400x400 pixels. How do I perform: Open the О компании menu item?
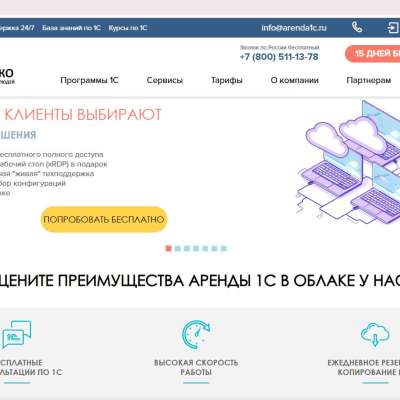295,80
